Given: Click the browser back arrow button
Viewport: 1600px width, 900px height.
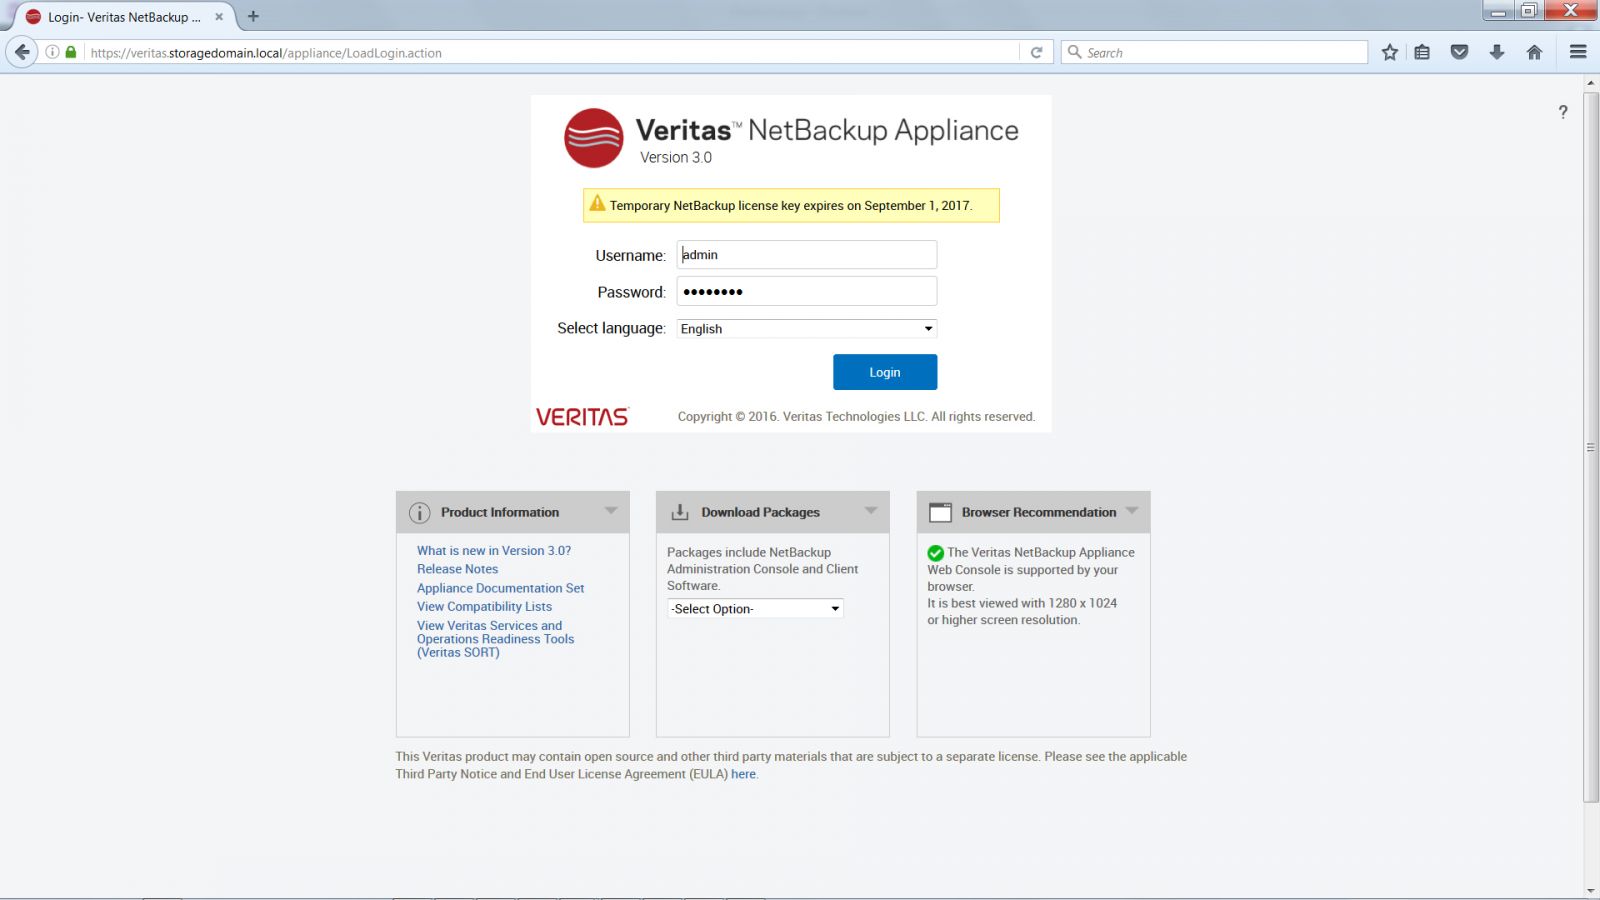Looking at the screenshot, I should click(22, 52).
